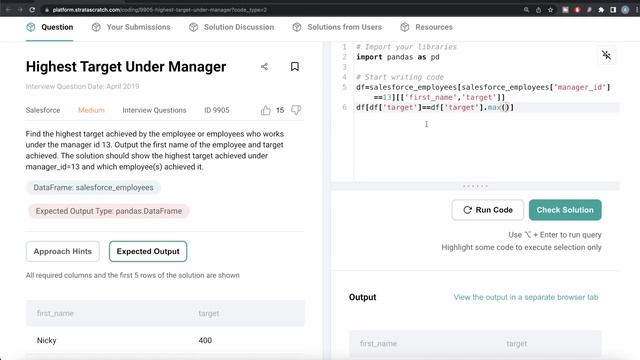640x360 pixels.
Task: Click the ID 9905 label
Action: (217, 110)
